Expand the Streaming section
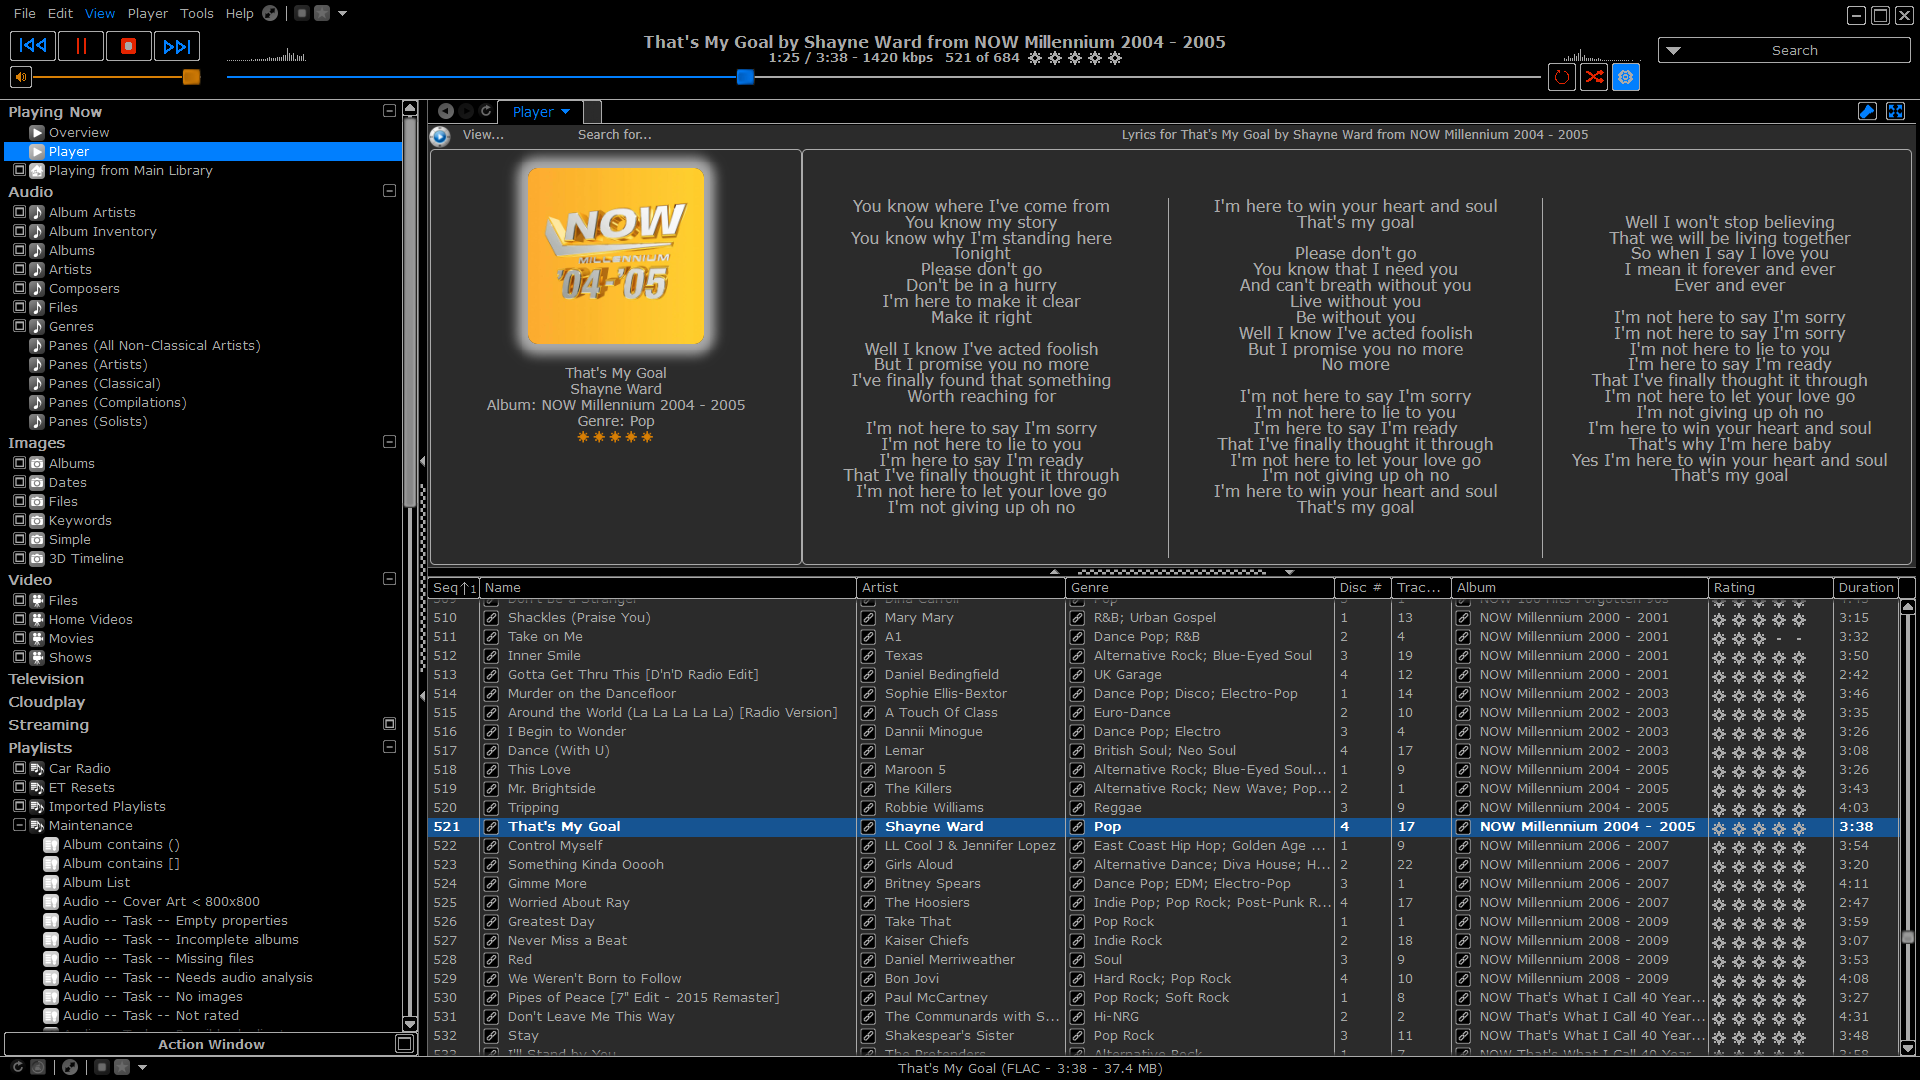The width and height of the screenshot is (1920, 1080). [x=389, y=724]
